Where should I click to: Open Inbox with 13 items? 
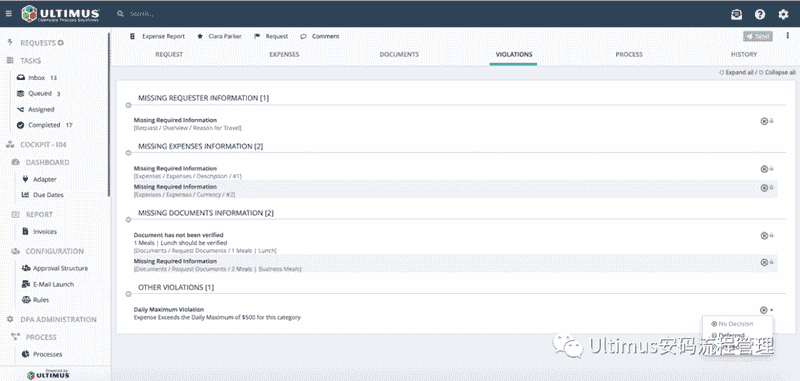click(37, 78)
